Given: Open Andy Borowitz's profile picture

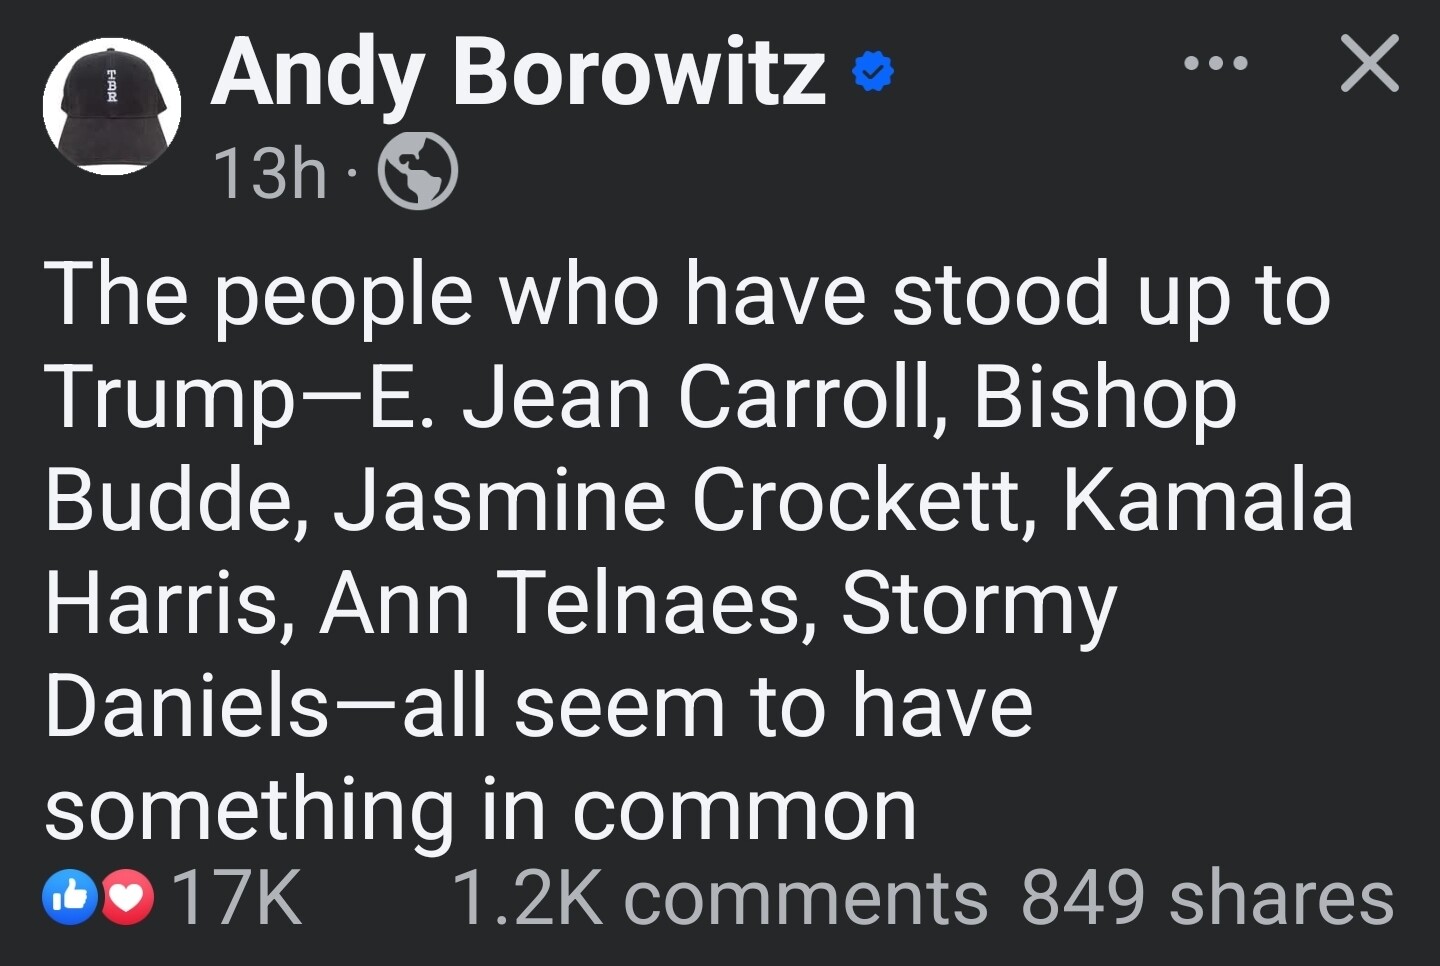Looking at the screenshot, I should click(111, 106).
